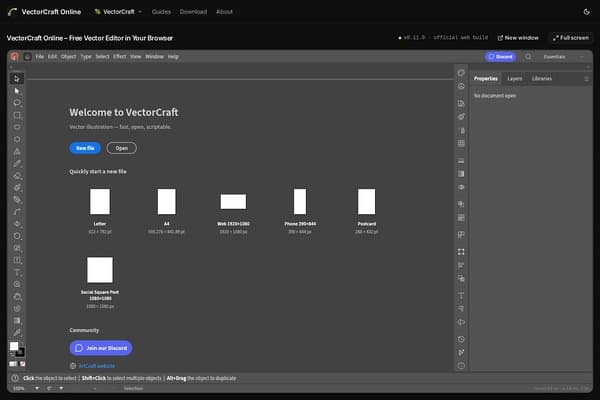Viewport: 600px width, 400px height.
Task: Open the Help menu
Action: pos(173,57)
